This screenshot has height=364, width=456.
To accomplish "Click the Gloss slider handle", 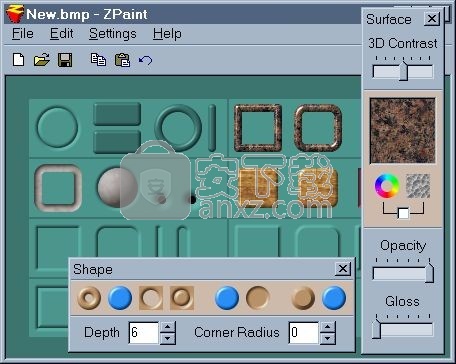I will pyautogui.click(x=376, y=329).
